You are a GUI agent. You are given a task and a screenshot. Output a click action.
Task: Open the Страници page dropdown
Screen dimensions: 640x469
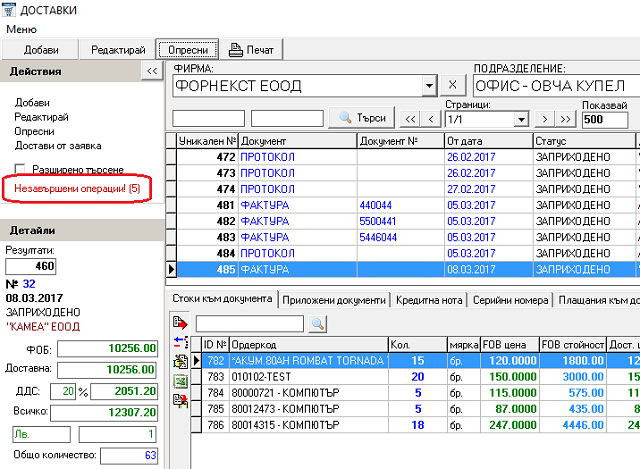coord(521,120)
